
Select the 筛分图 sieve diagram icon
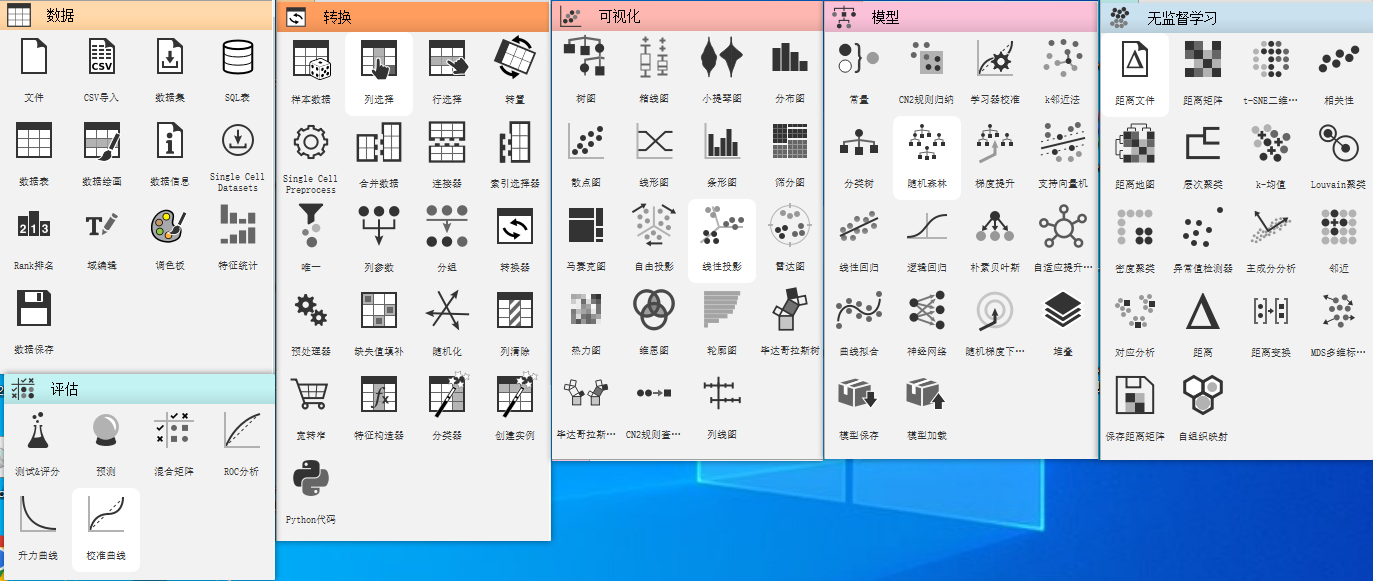[x=790, y=142]
